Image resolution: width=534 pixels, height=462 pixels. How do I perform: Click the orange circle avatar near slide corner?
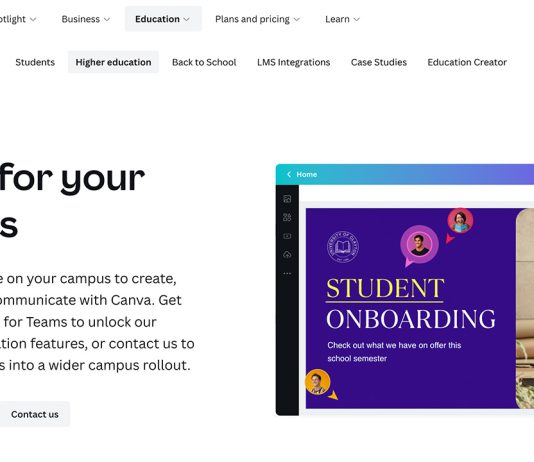[317, 382]
